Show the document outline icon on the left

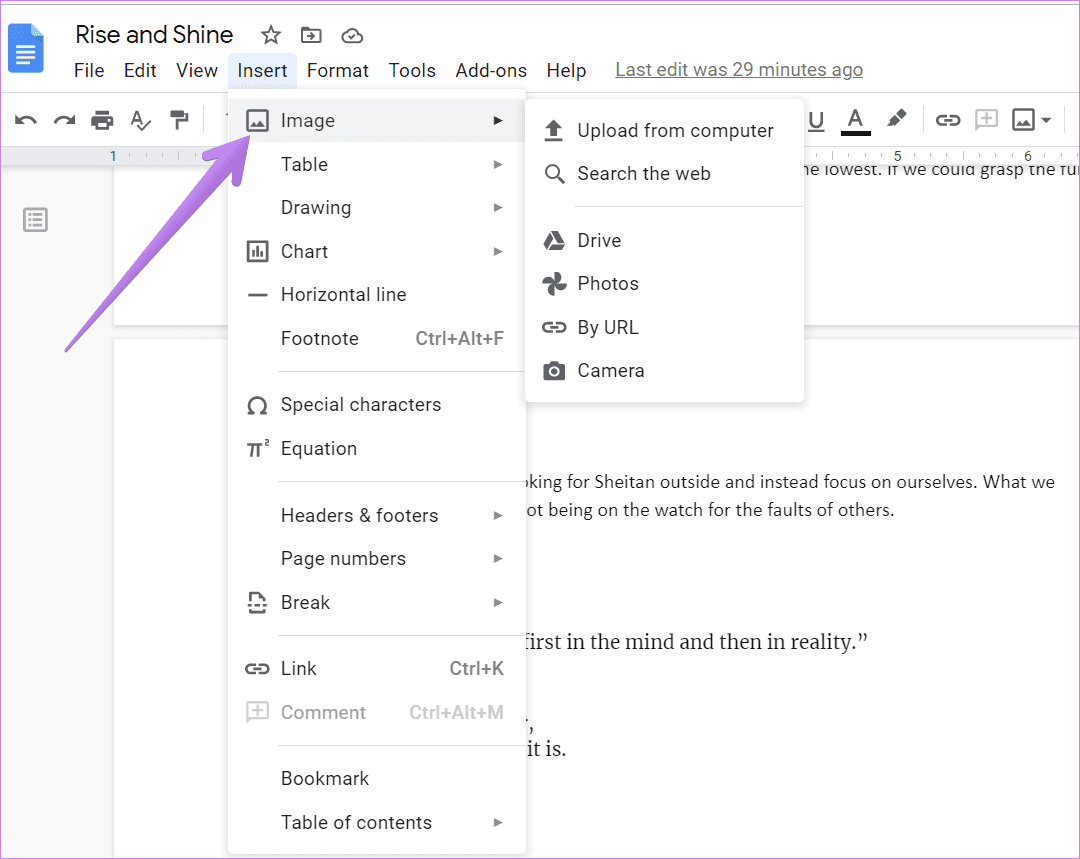coord(35,219)
